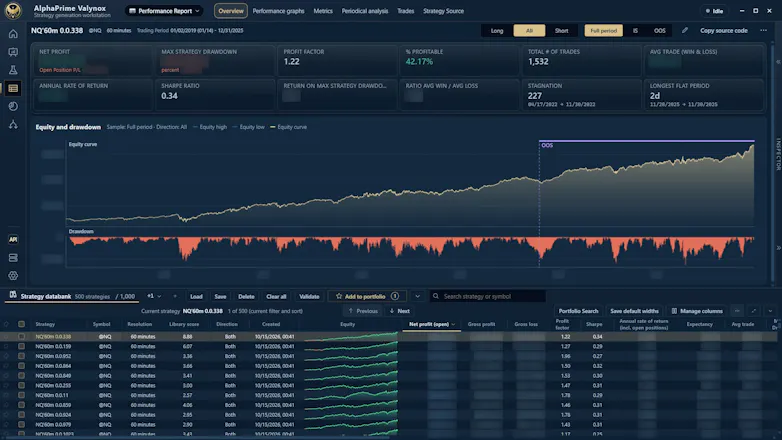The height and width of the screenshot is (440, 782).
Task: Click the down arrow on Next button
Action: click(x=391, y=311)
